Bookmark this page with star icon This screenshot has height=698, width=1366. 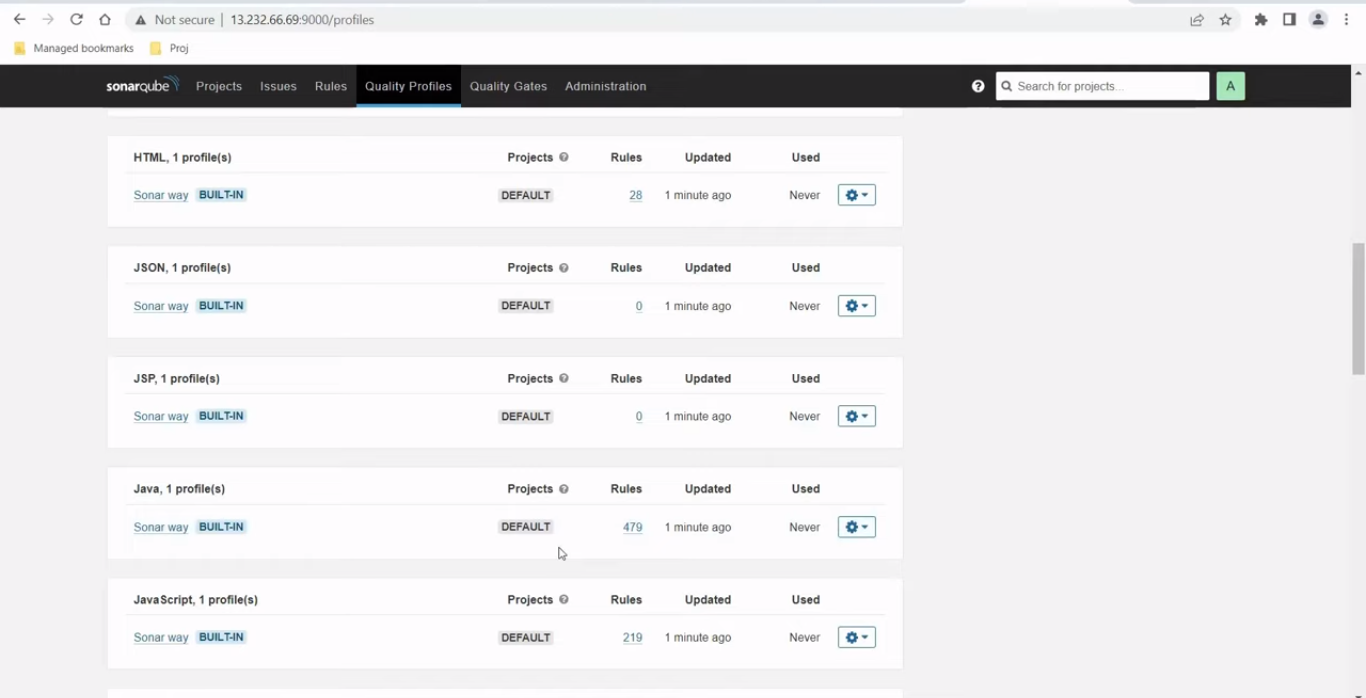1225,20
